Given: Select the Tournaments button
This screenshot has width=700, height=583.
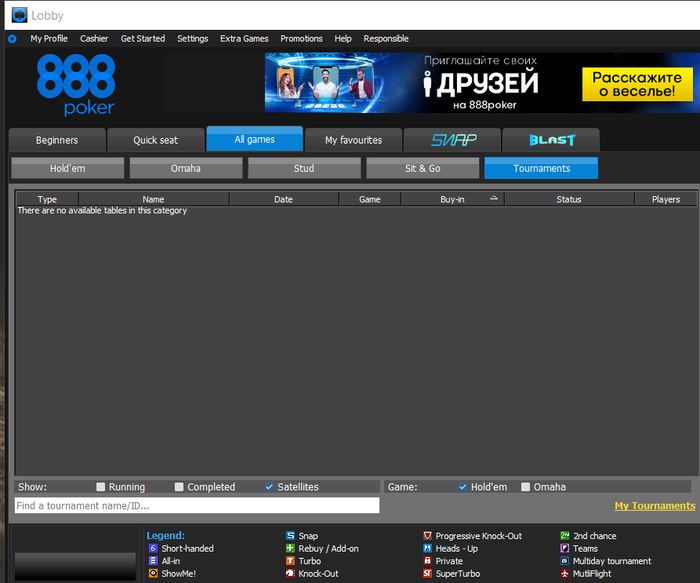Looking at the screenshot, I should (x=541, y=168).
